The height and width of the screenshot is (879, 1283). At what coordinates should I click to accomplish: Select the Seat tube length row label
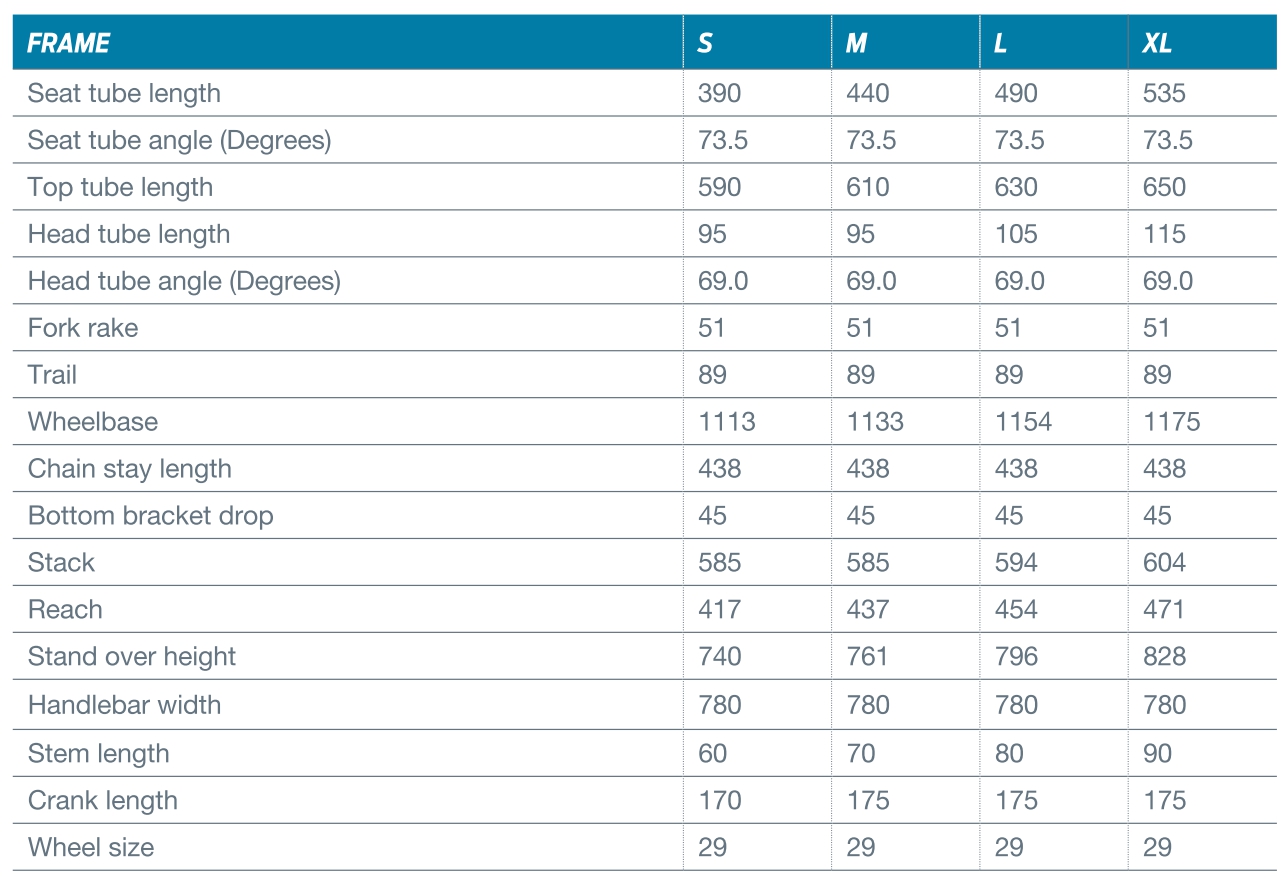tap(124, 93)
